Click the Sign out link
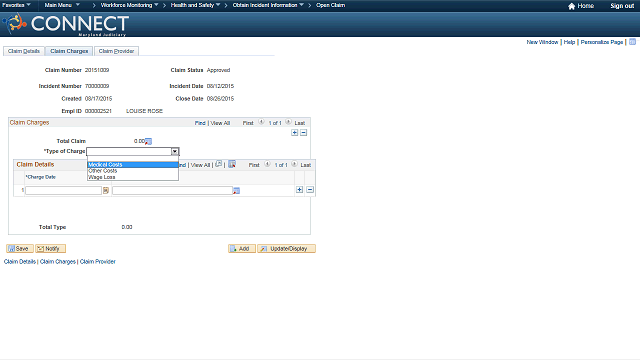Image resolution: width=640 pixels, height=360 pixels. (x=622, y=6)
